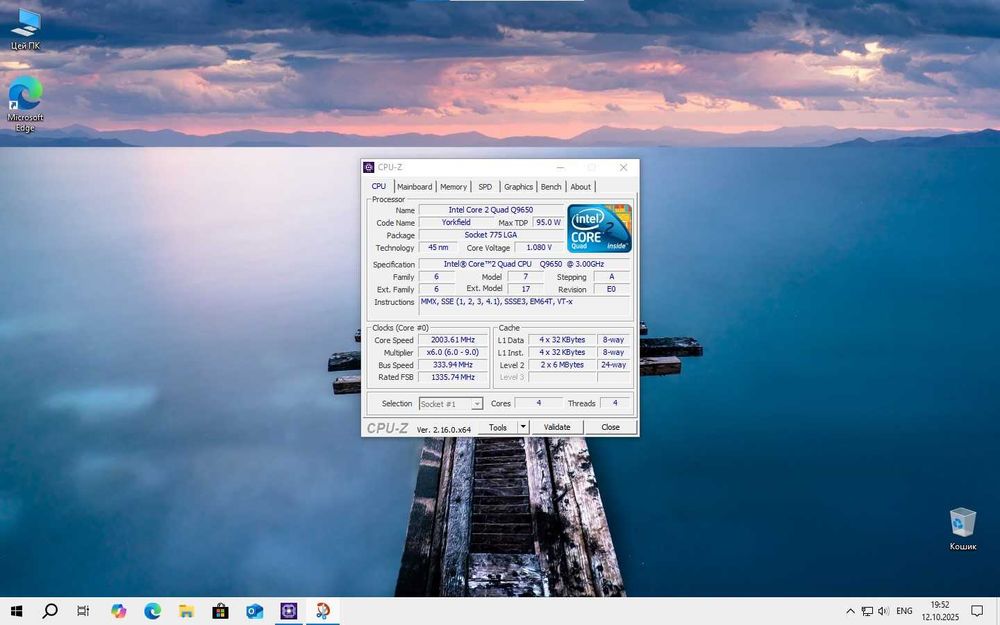Screen dimensions: 1000x625
Task: Click the scissors app icon in the taskbar
Action: tap(323, 611)
